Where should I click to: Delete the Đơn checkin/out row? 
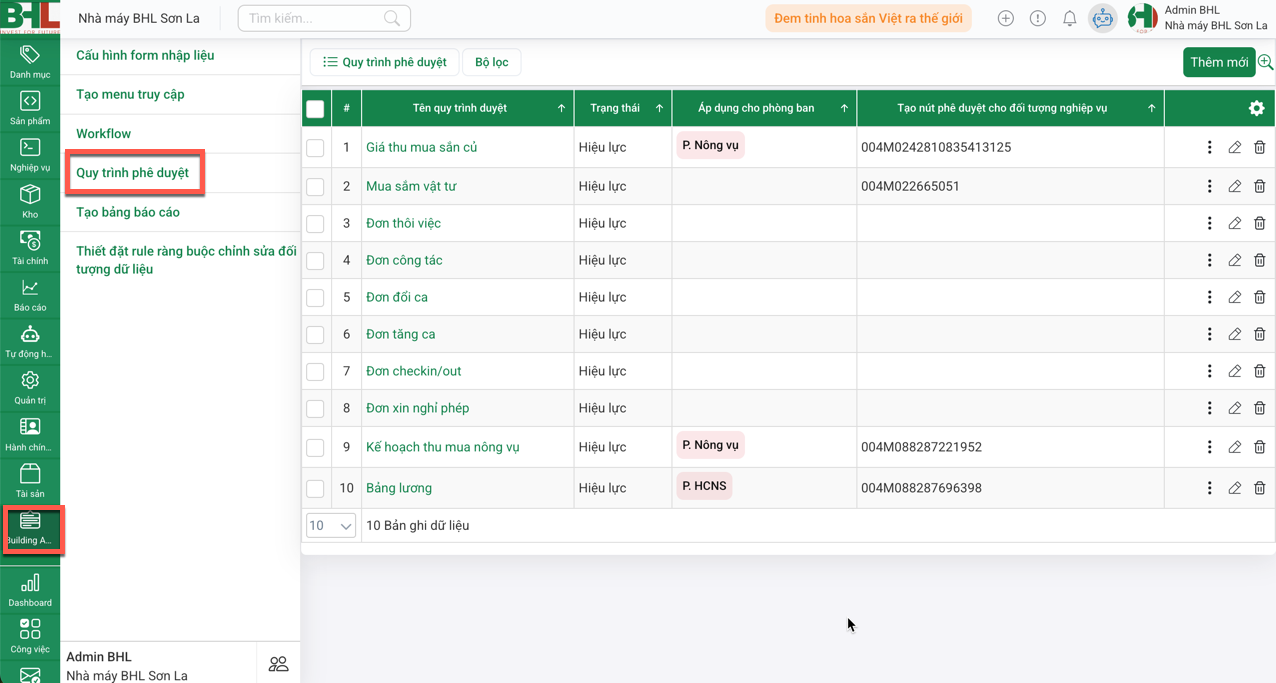[x=1260, y=371]
